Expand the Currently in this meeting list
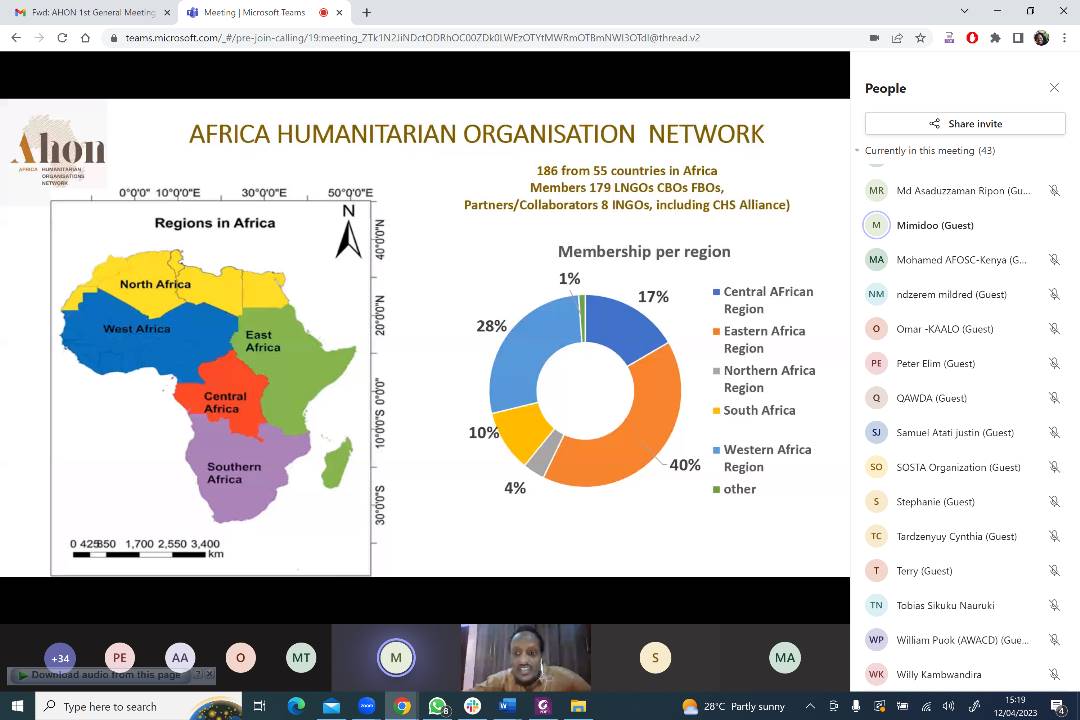 coord(857,150)
